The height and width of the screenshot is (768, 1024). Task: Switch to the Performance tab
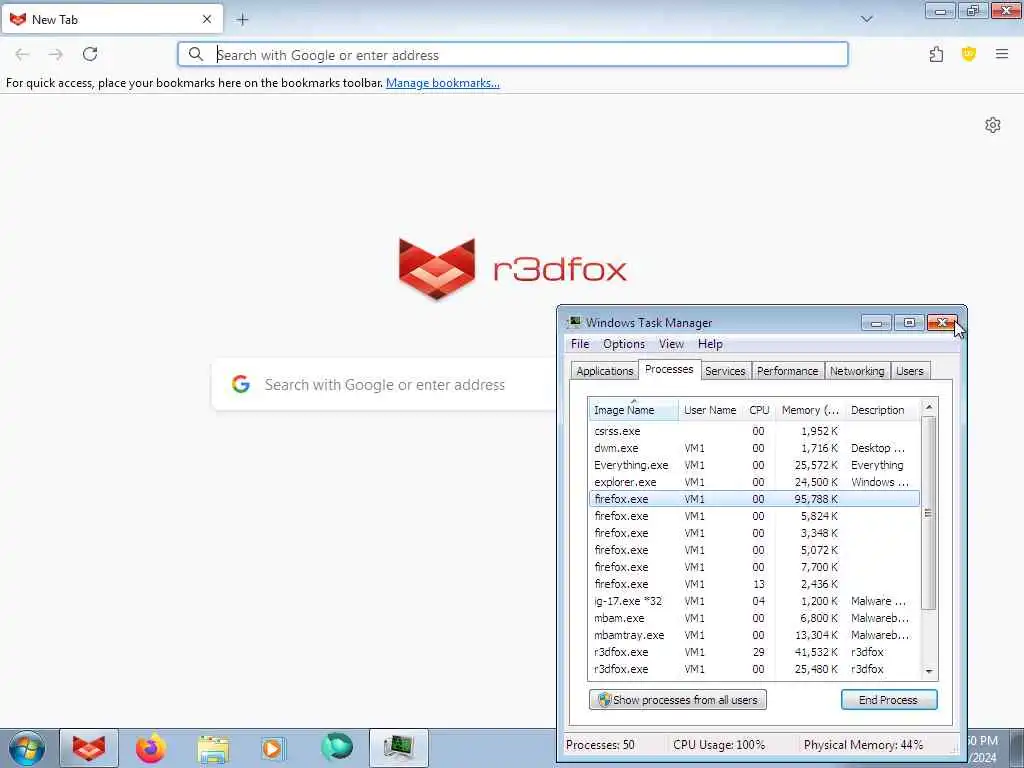pyautogui.click(x=787, y=371)
